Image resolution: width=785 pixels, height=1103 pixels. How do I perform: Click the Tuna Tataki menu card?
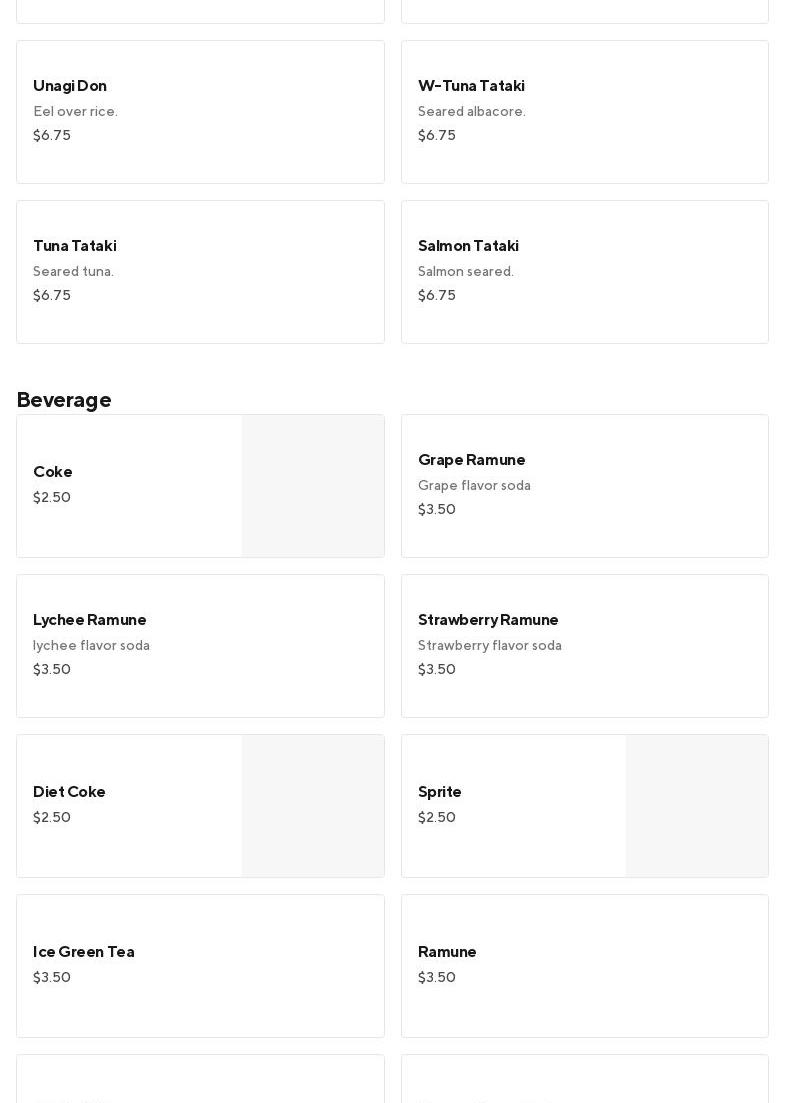200,272
